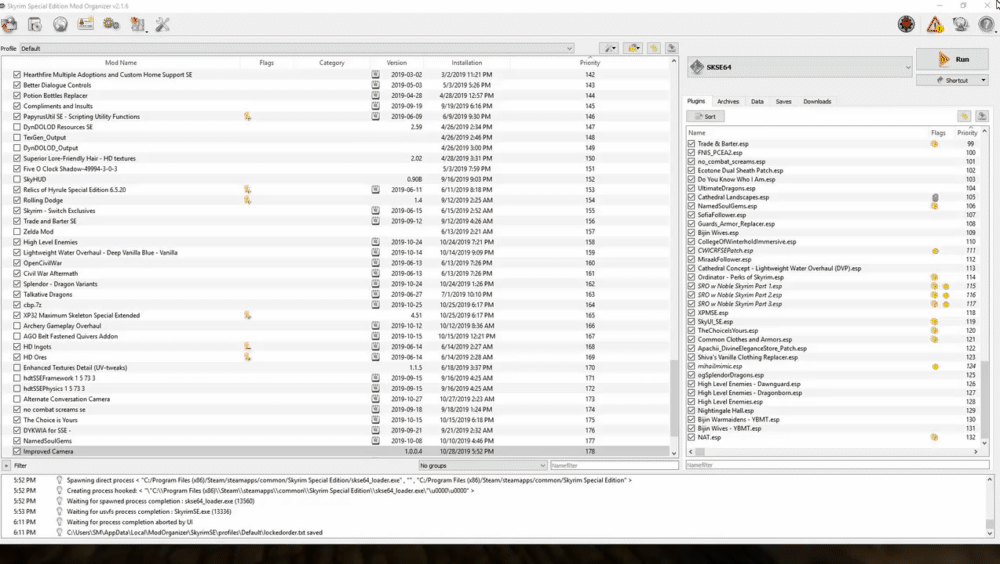Click flag icon on HD Ingots row
Screen dimensions: 1000x564
(247, 346)
